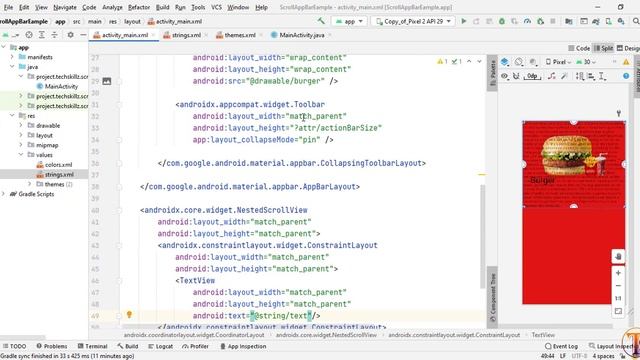This screenshot has width=640, height=360.
Task: Click Zoom to Fit Screen icon
Action: (x=618, y=311)
